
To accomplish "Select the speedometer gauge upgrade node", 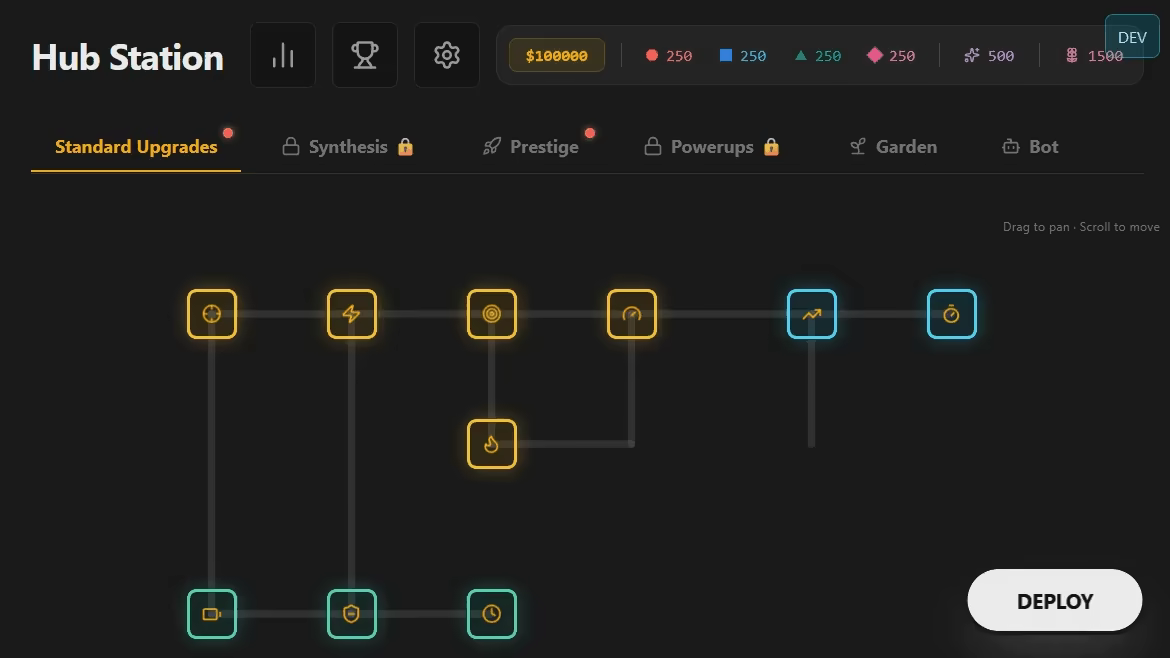I will pyautogui.click(x=632, y=314).
